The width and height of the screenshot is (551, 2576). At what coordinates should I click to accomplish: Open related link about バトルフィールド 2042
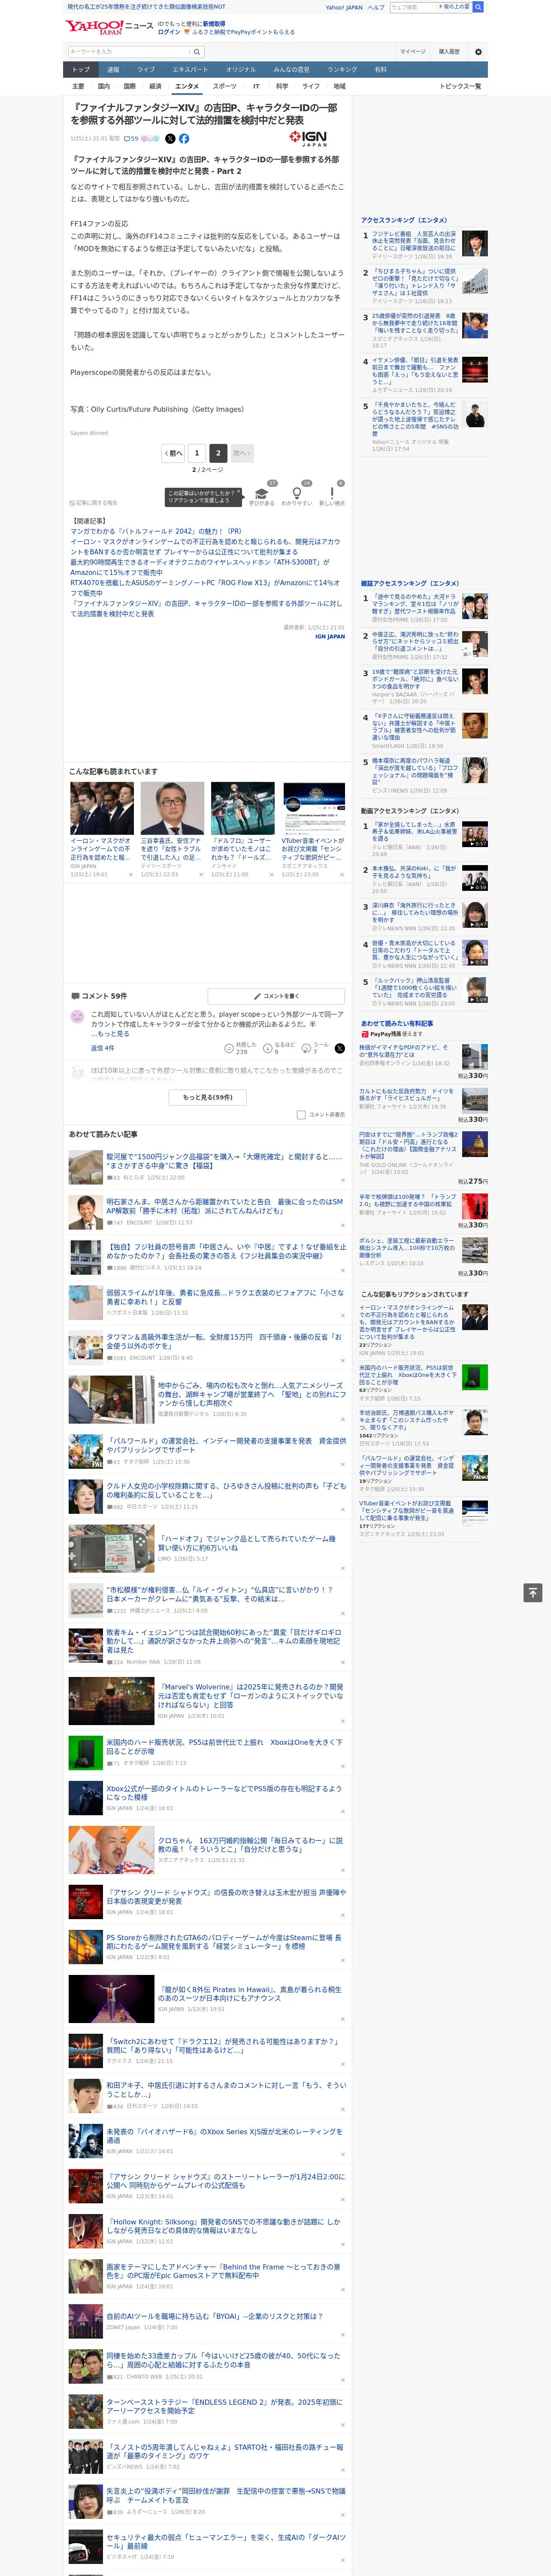pos(156,531)
